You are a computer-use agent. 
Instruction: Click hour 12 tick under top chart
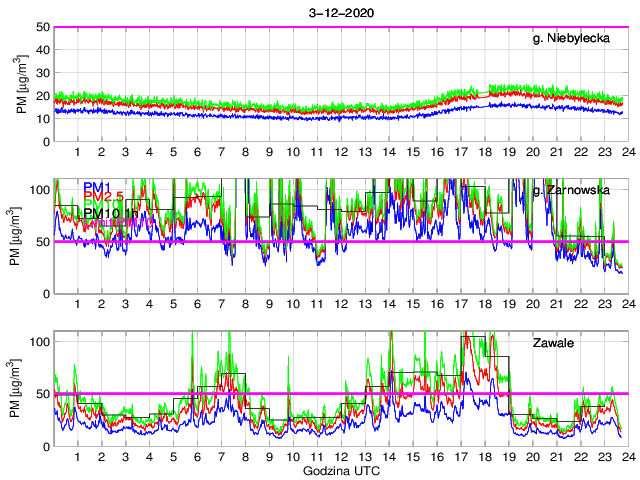341,152
